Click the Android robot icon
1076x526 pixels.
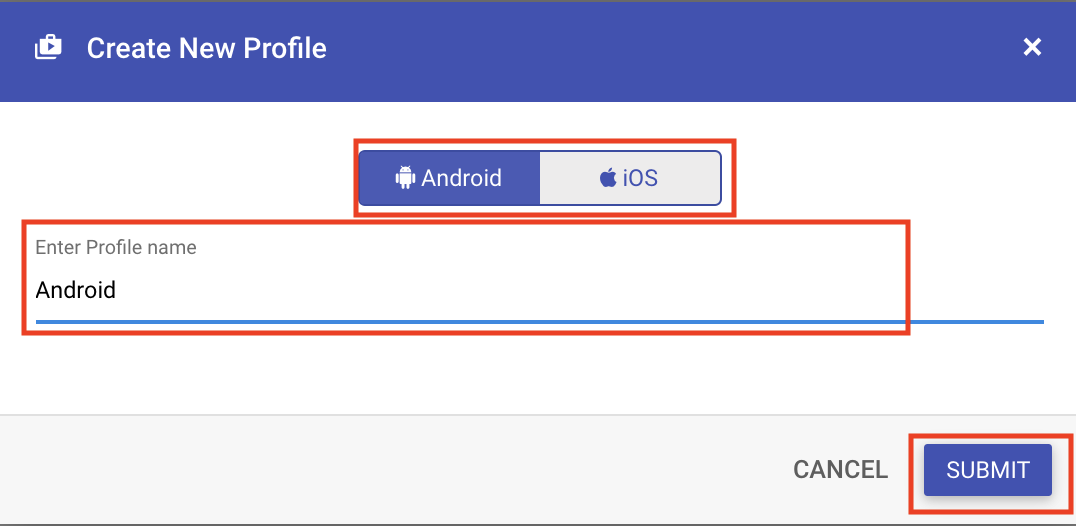tap(405, 178)
